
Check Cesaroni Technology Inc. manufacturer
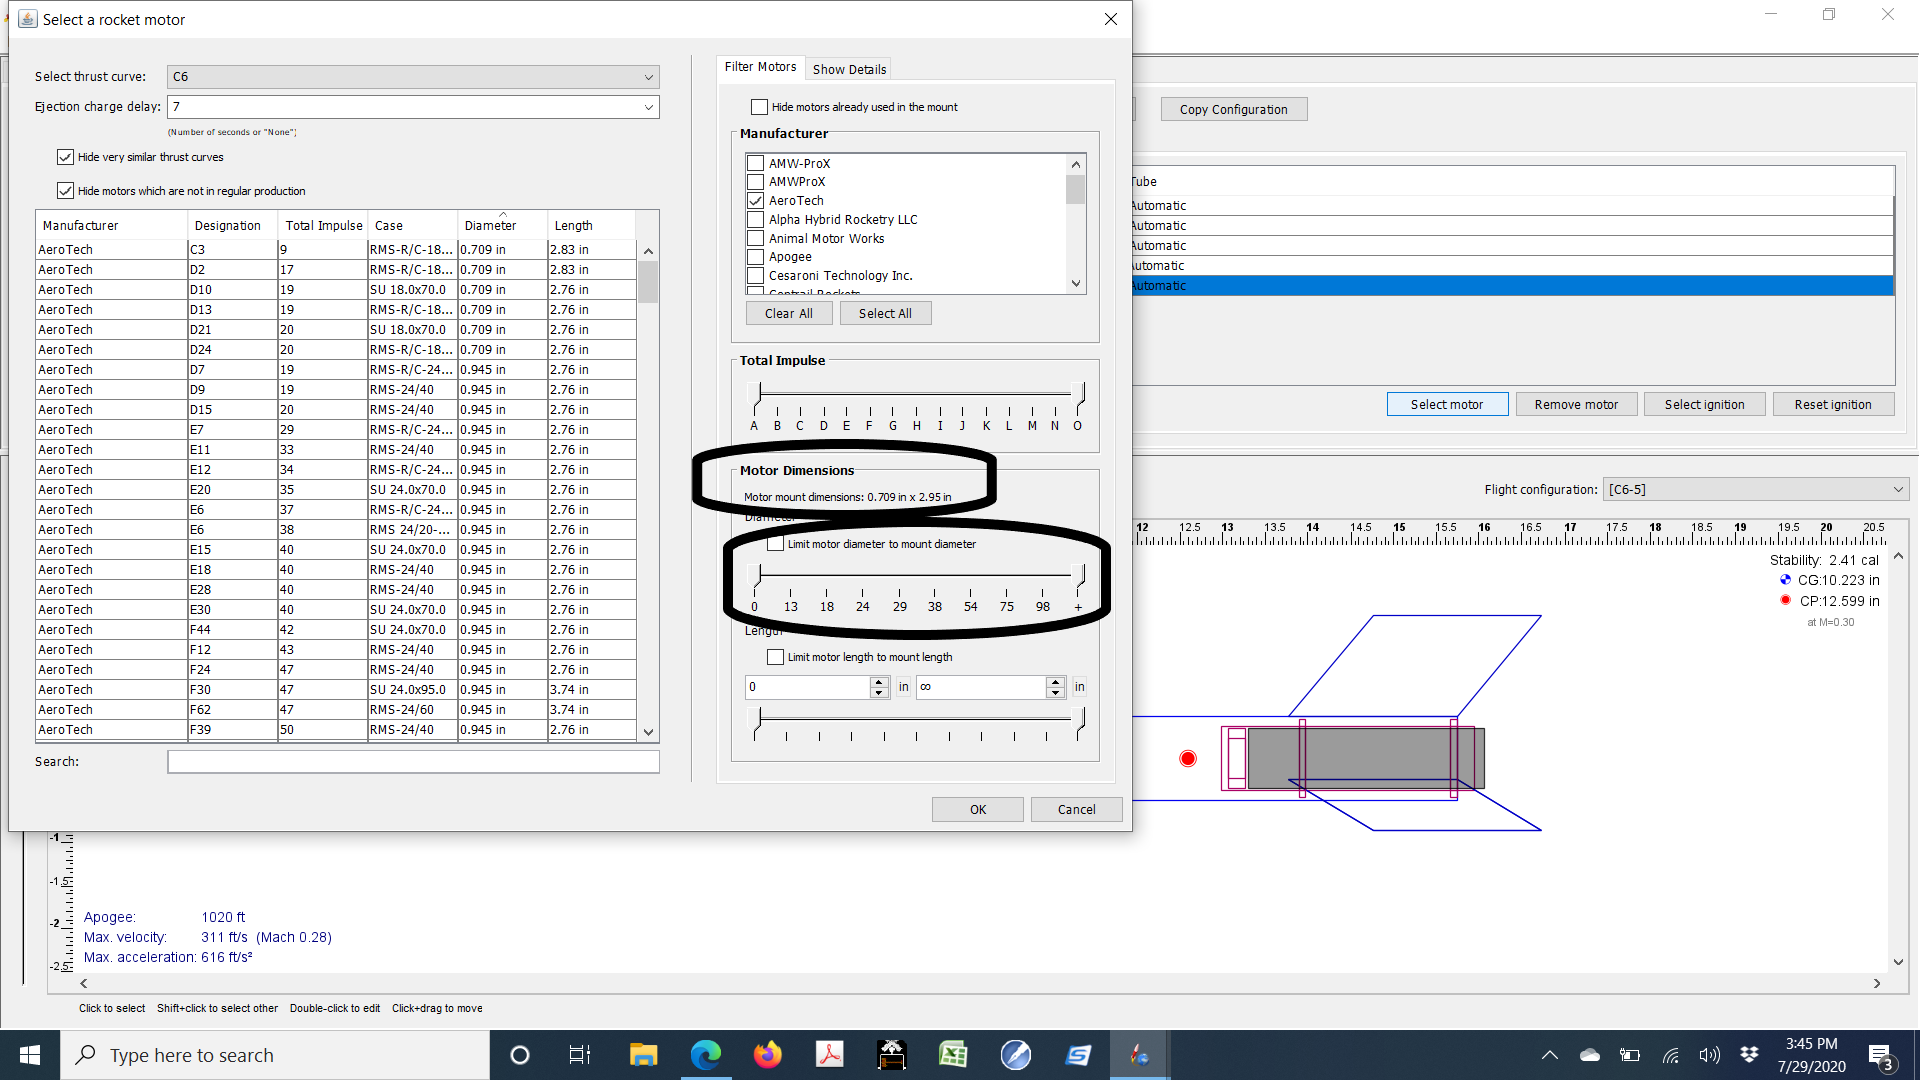pyautogui.click(x=756, y=276)
